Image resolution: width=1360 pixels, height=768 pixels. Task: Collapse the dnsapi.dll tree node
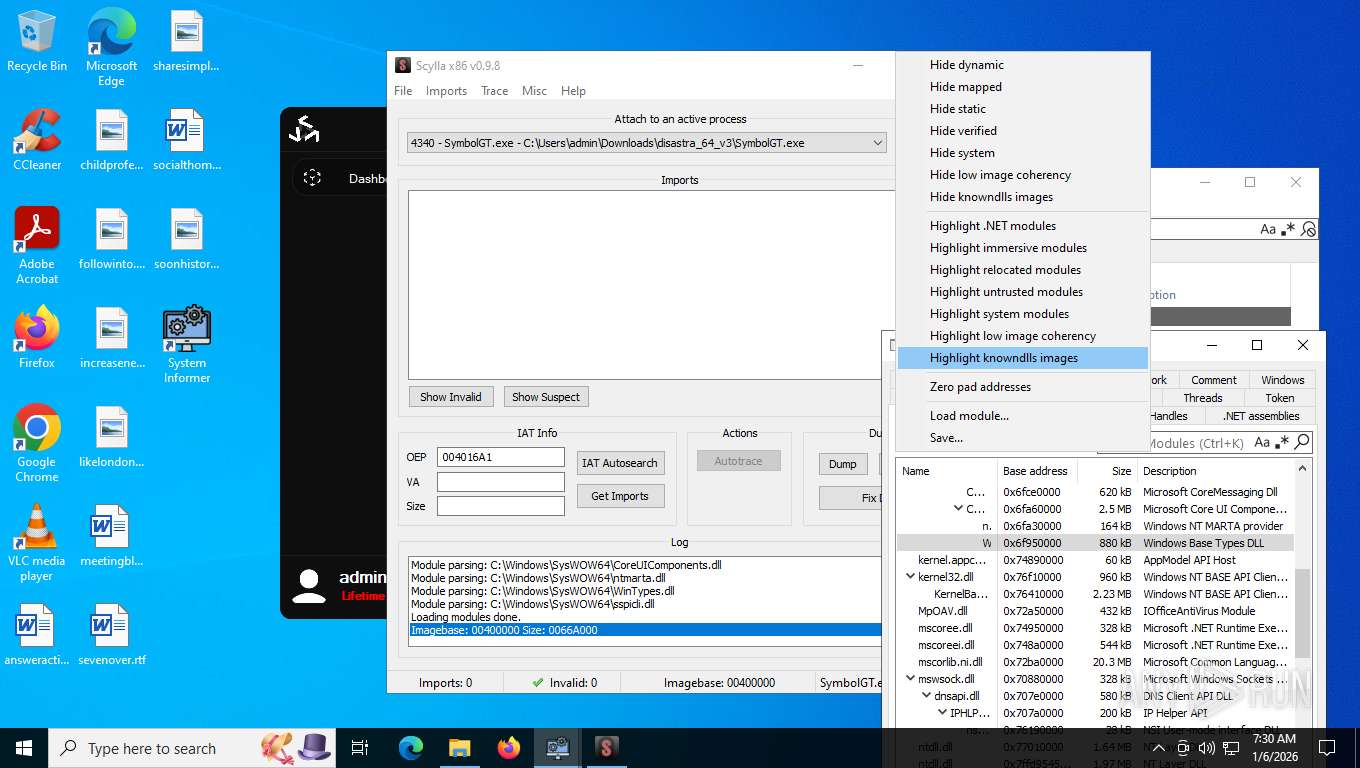(x=926, y=696)
